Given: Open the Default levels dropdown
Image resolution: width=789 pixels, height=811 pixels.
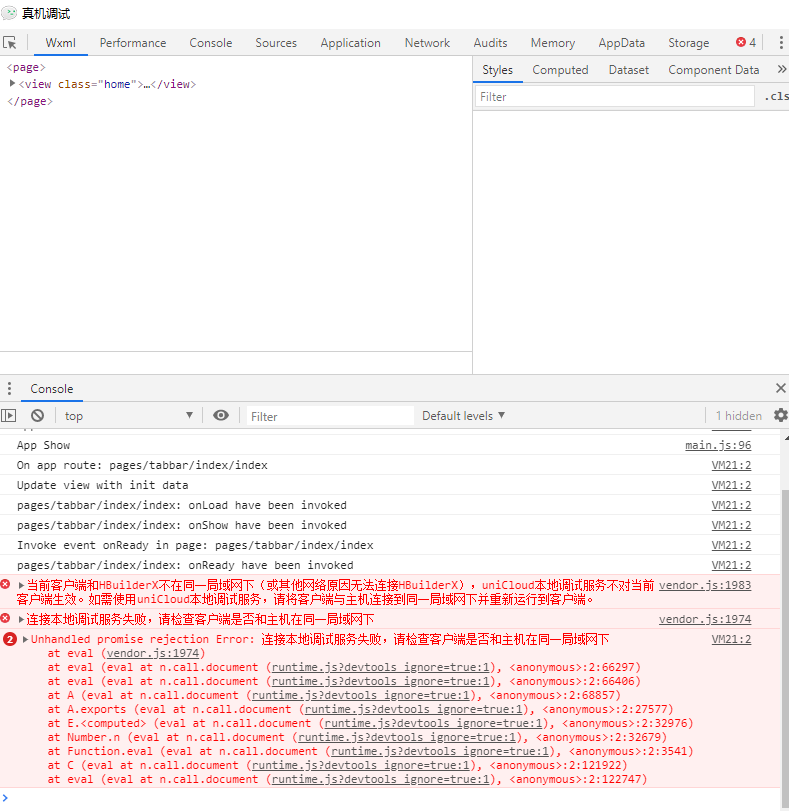Looking at the screenshot, I should [463, 416].
